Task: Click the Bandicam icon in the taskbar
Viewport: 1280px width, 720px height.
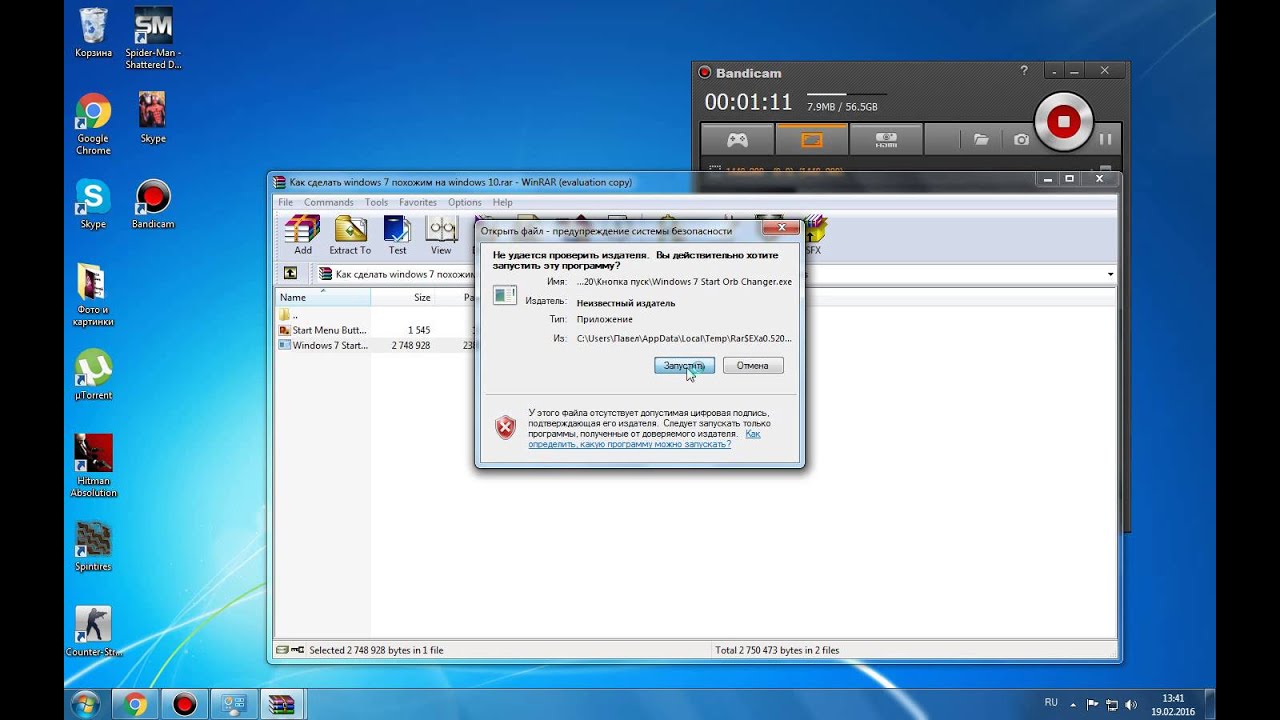Action: [x=184, y=704]
